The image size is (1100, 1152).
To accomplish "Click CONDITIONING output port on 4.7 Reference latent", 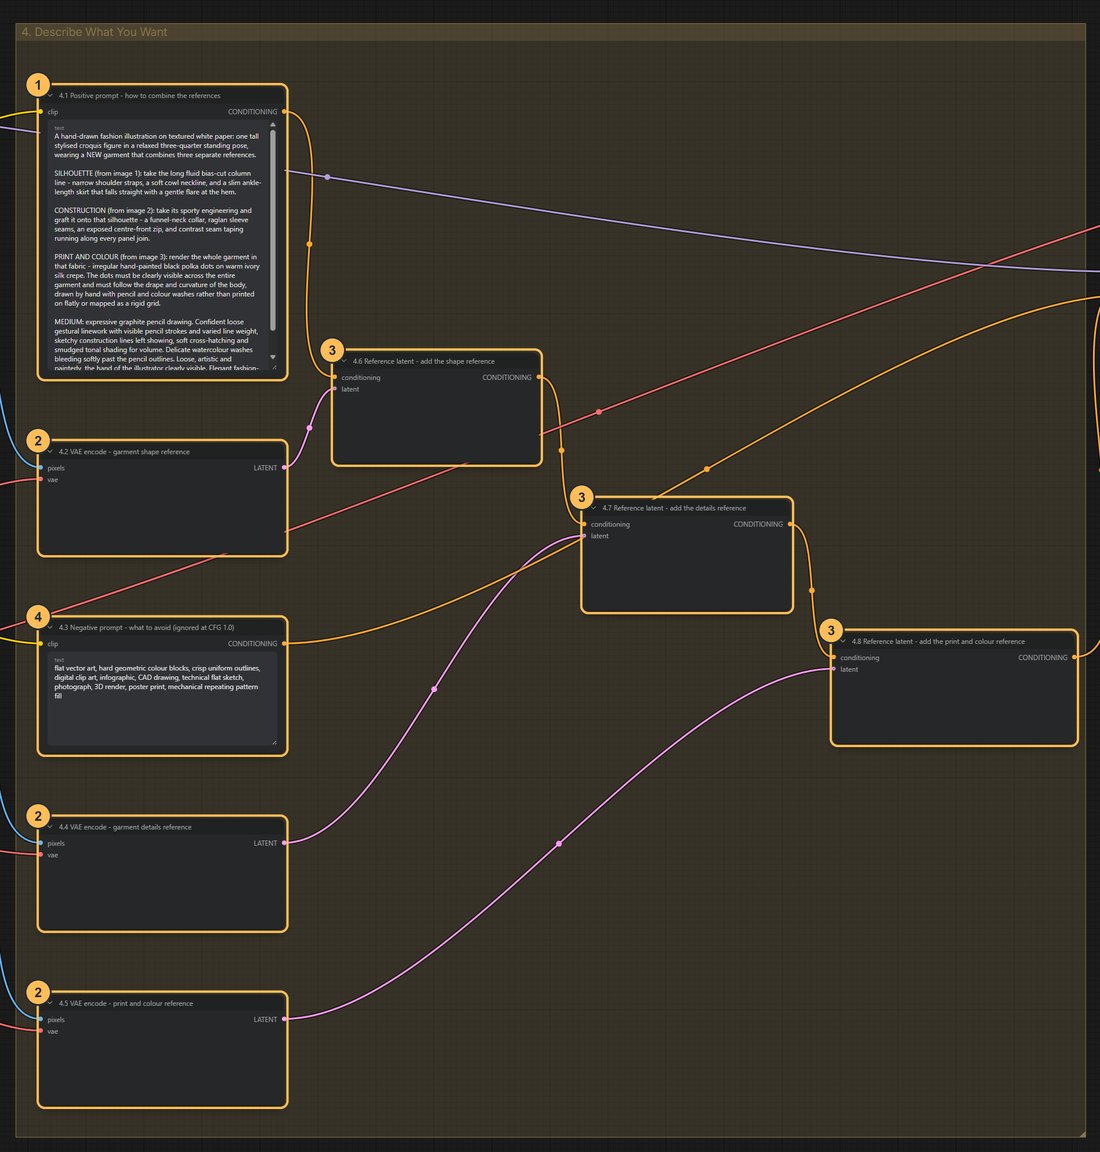I will click(791, 525).
